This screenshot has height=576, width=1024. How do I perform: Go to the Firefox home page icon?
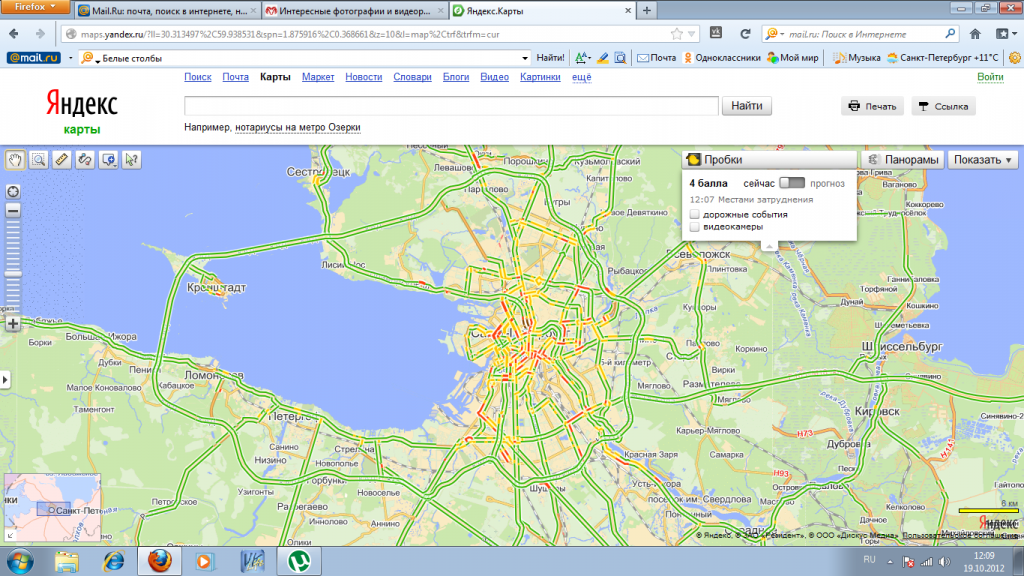975,34
